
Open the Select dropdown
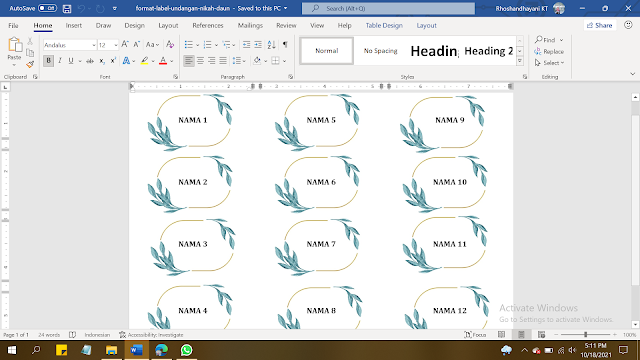point(549,63)
